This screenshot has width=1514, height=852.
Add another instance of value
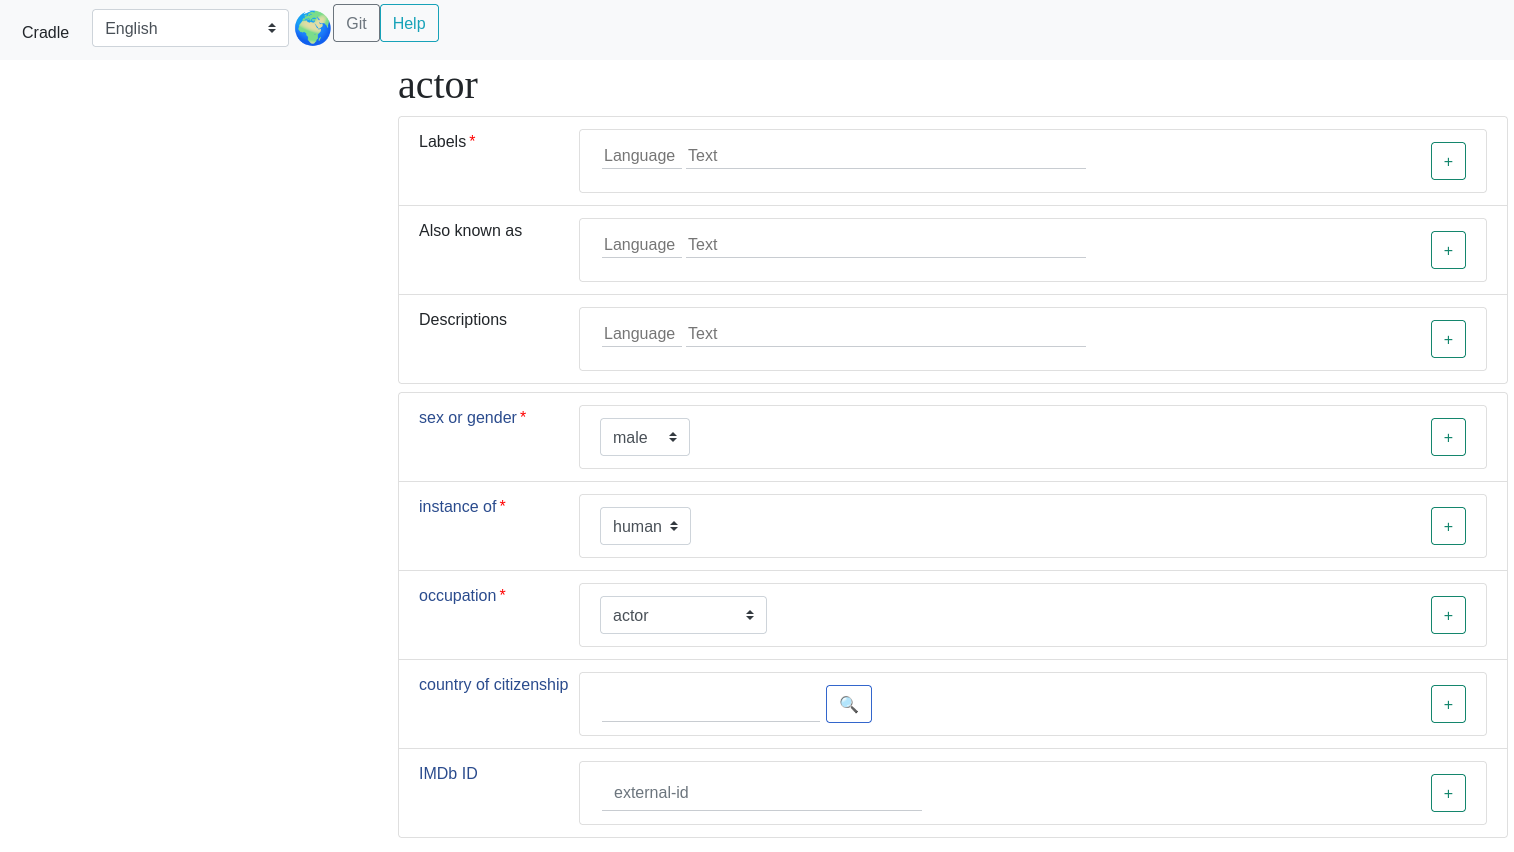1448,526
